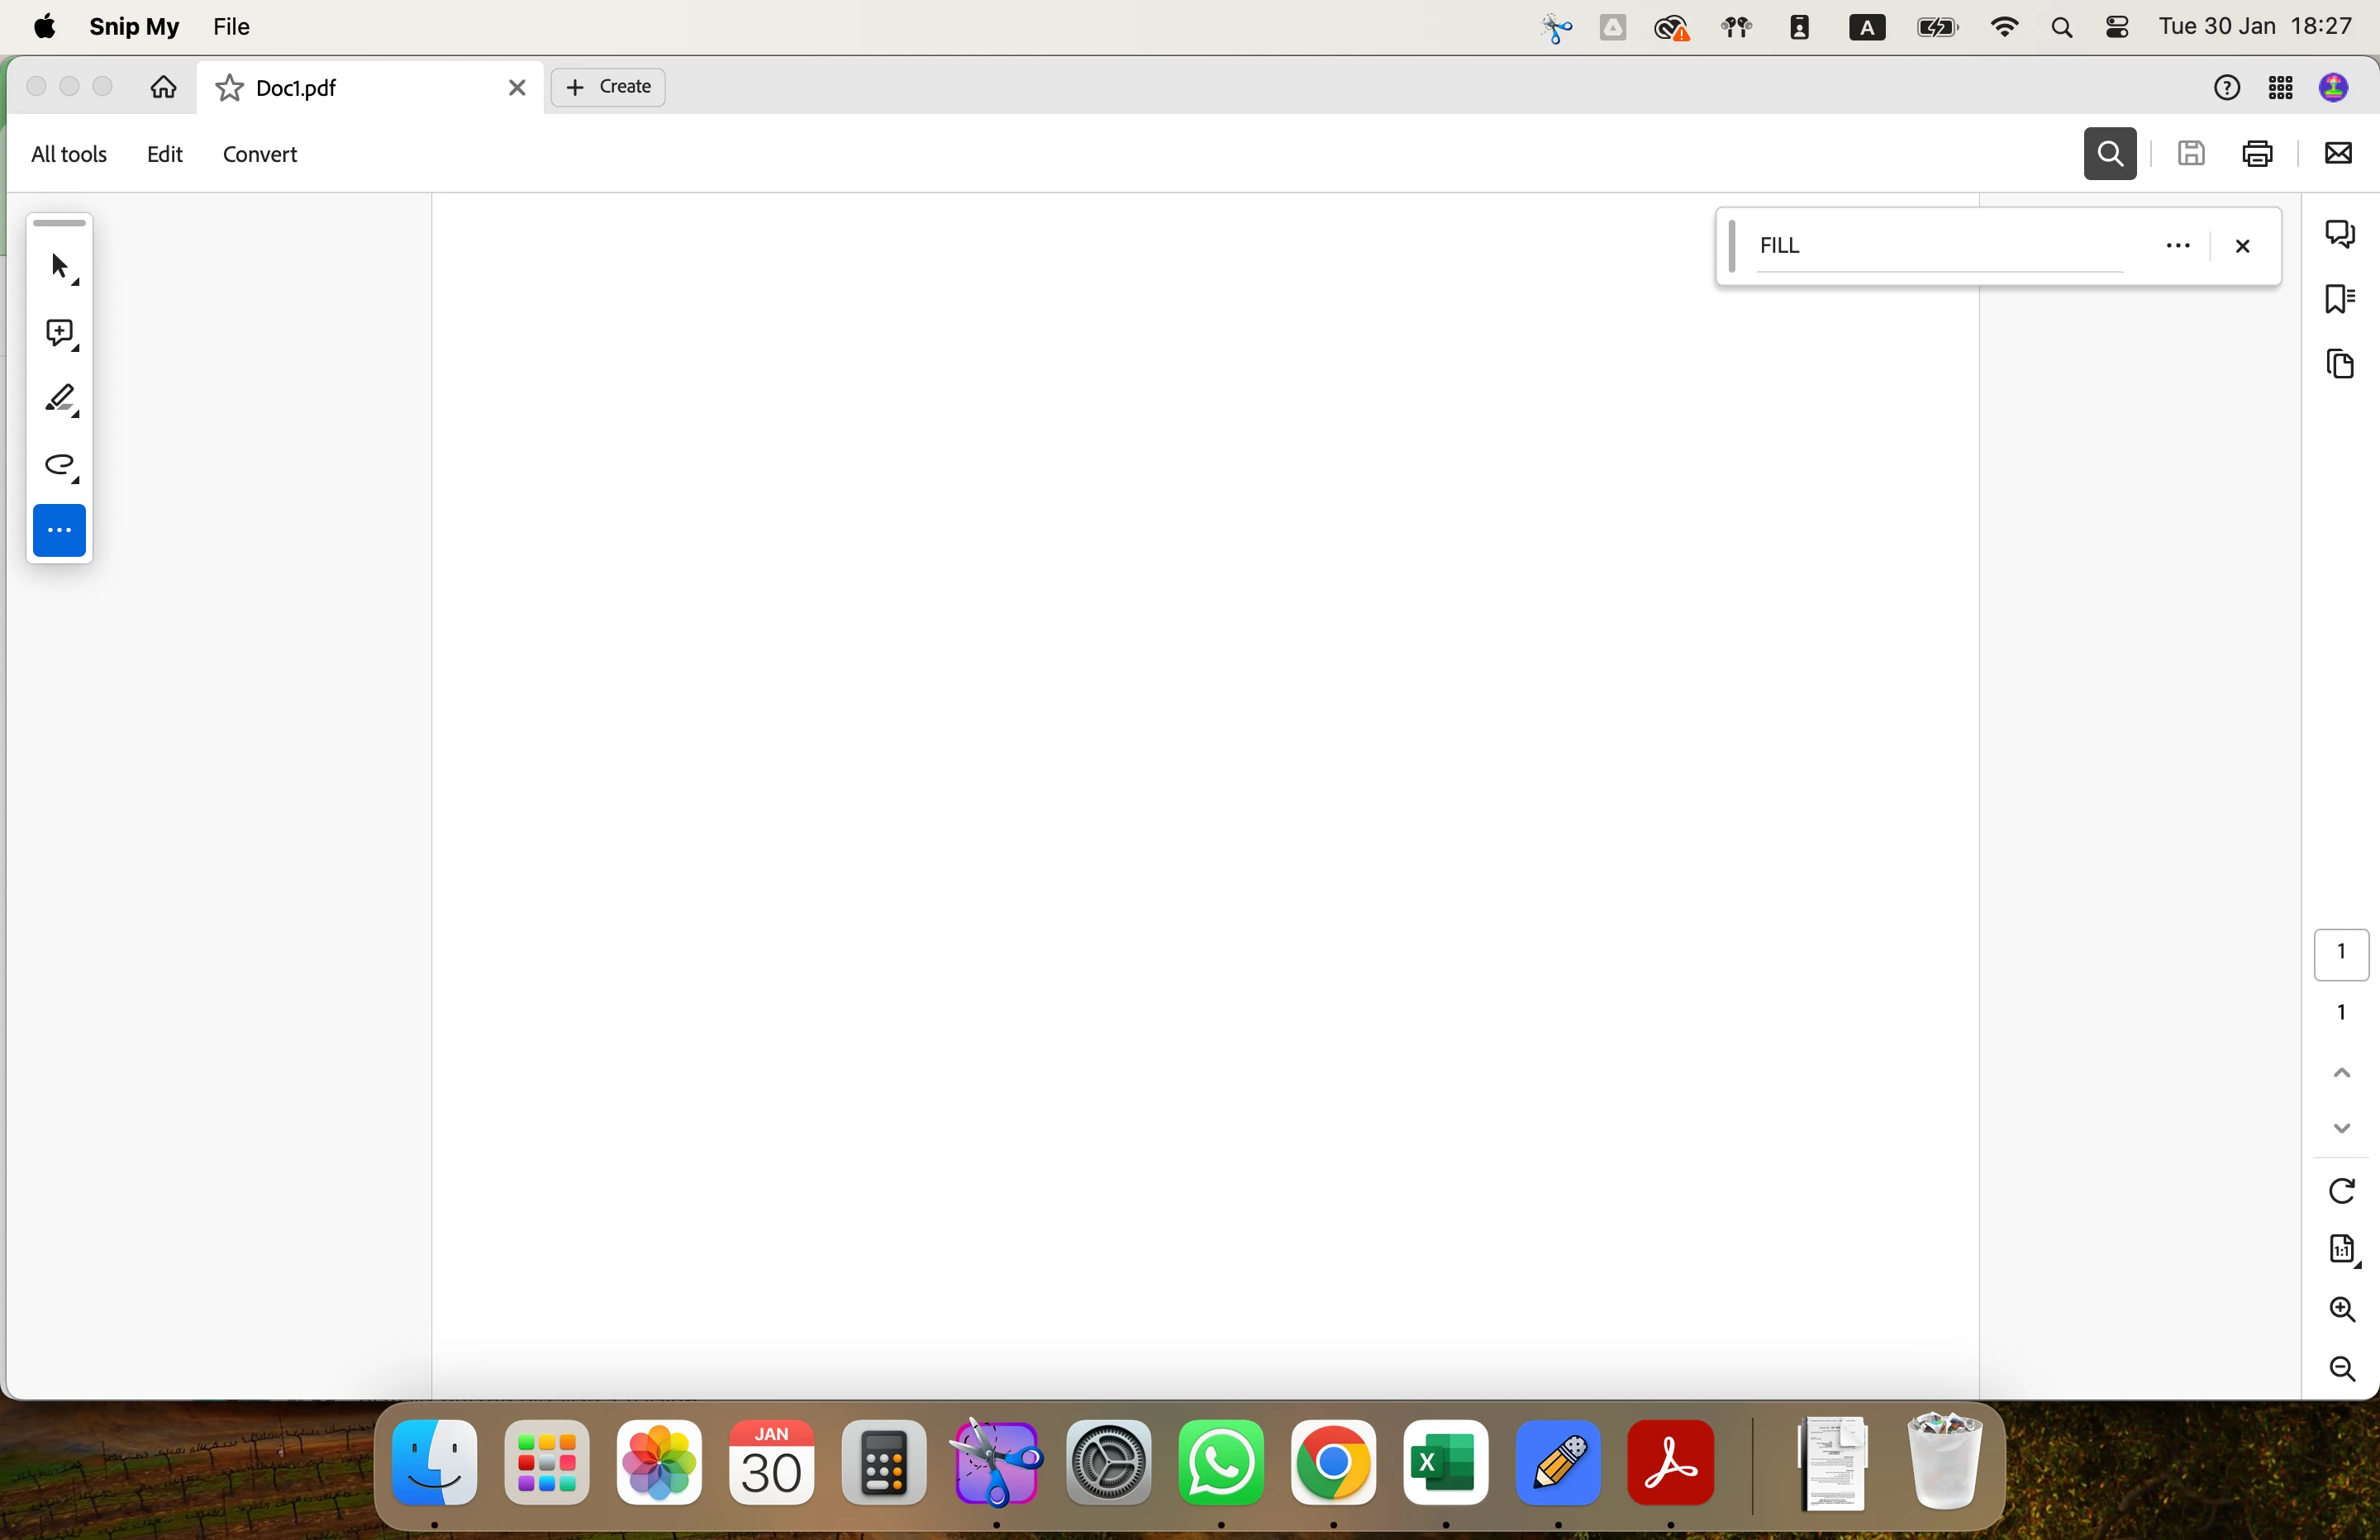Select the highlighter pen tool
The height and width of the screenshot is (1540, 2380).
[60, 400]
